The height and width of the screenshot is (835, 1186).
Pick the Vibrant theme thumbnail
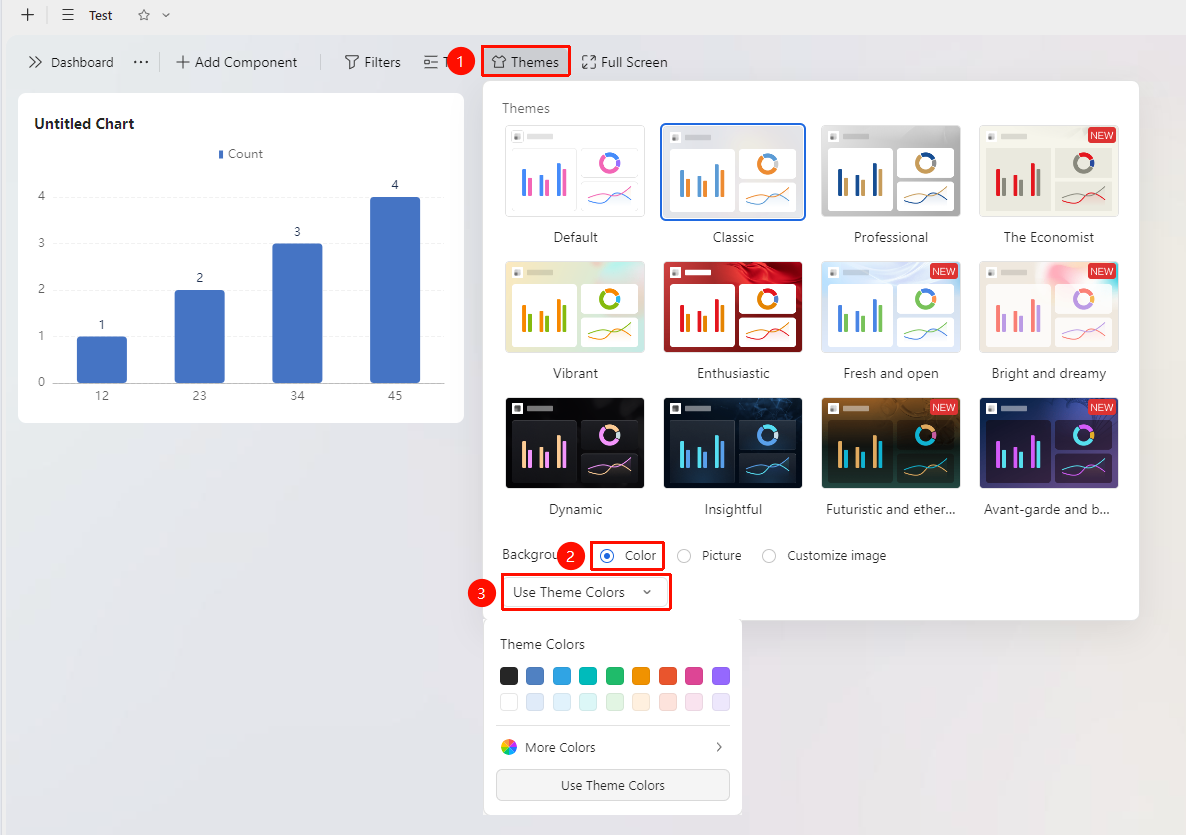coord(575,307)
